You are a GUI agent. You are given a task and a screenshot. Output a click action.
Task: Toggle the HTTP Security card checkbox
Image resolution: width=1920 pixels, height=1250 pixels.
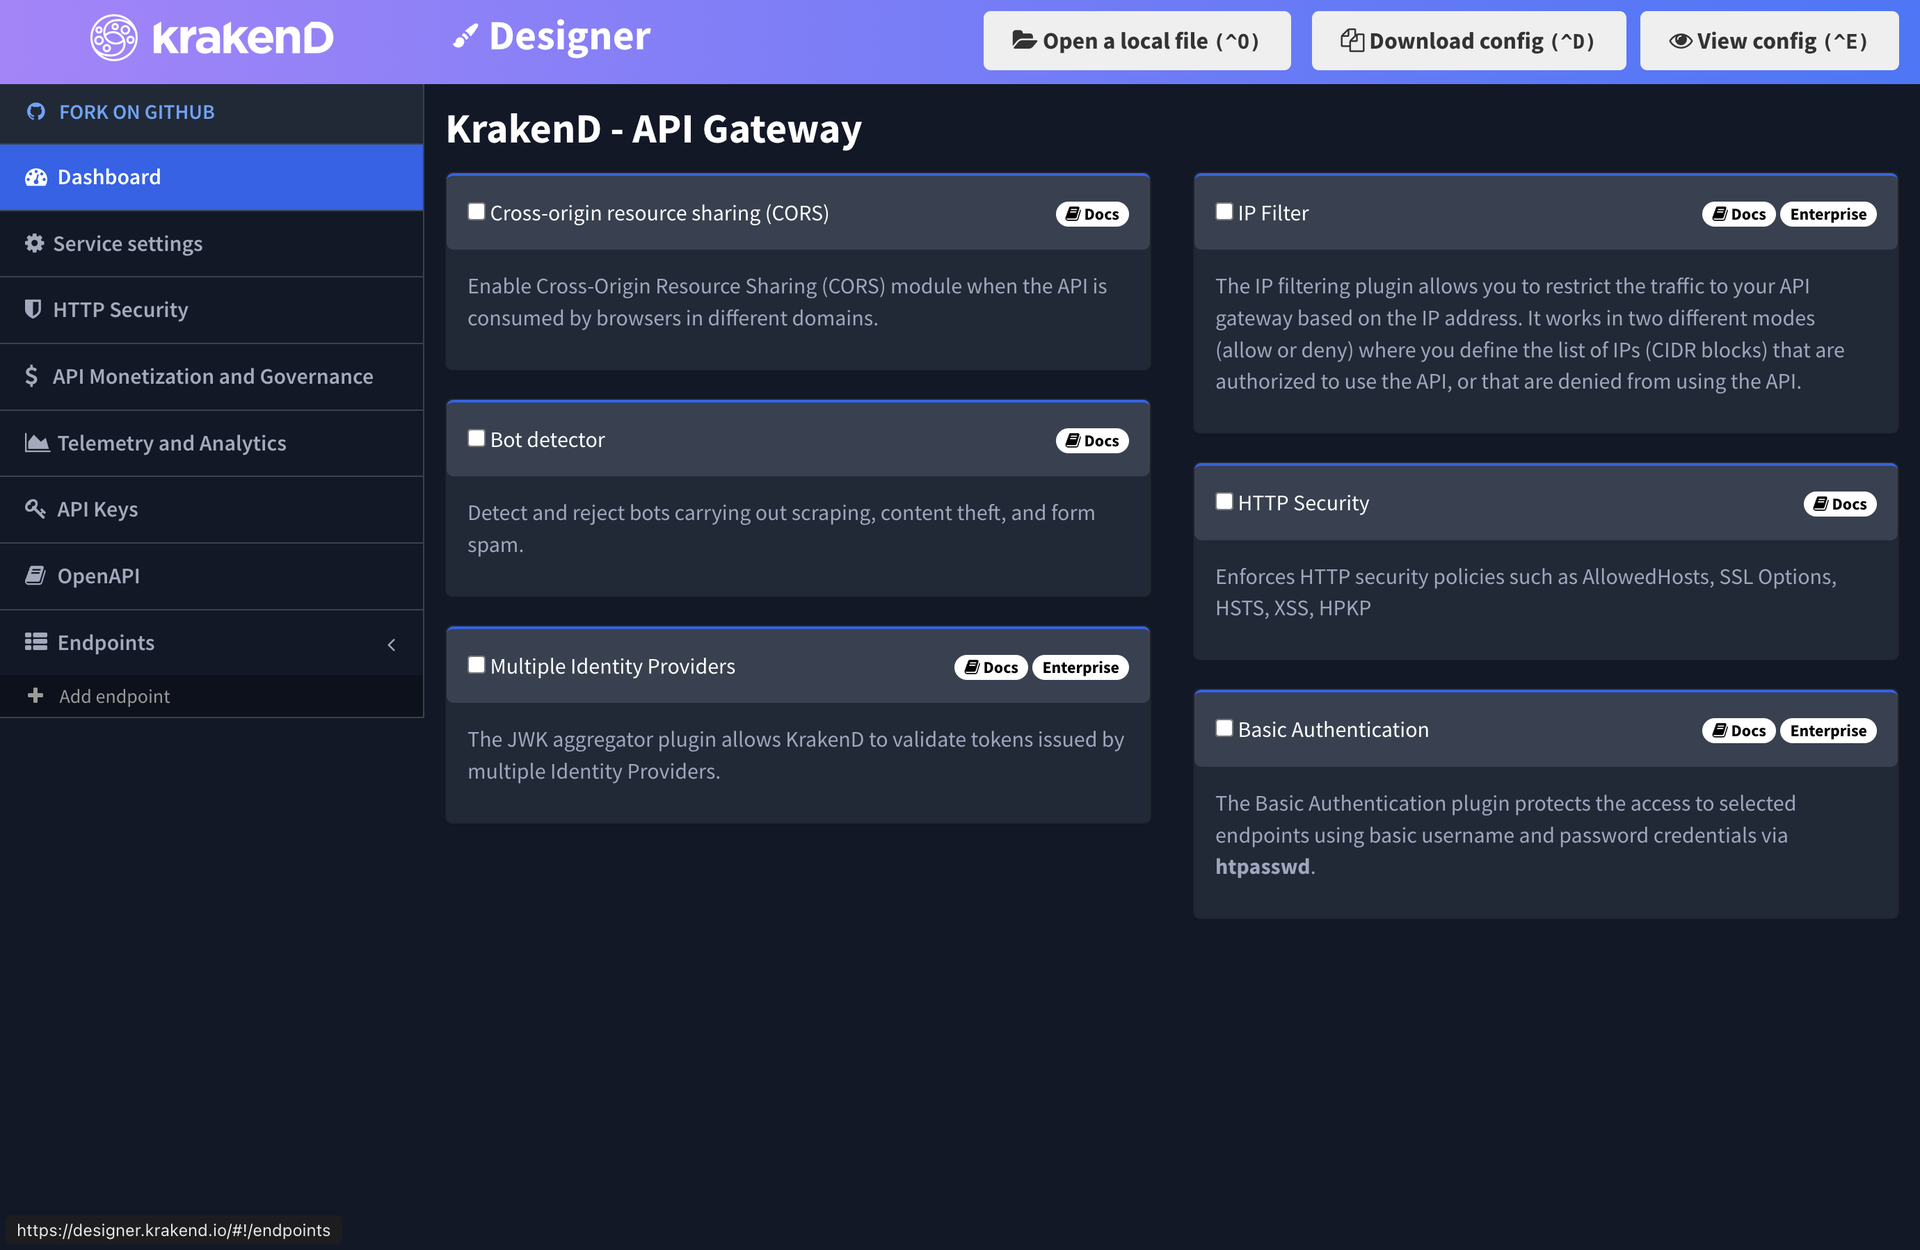(x=1224, y=502)
